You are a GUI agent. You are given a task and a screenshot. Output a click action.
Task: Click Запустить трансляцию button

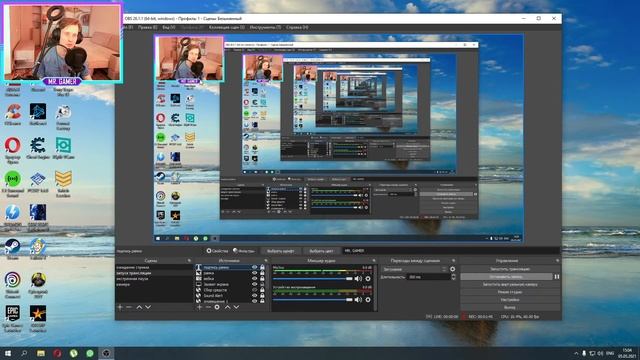[x=510, y=269]
